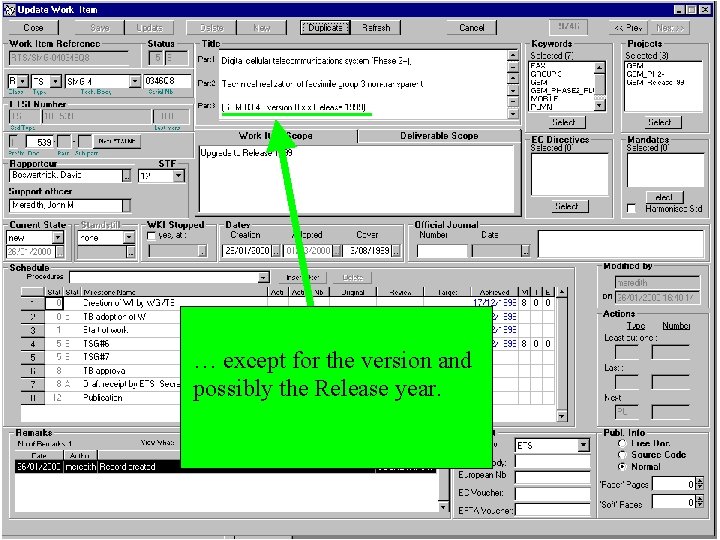Open the Current State date picker button
This screenshot has width=720, height=540.
pyautogui.click(x=60, y=252)
